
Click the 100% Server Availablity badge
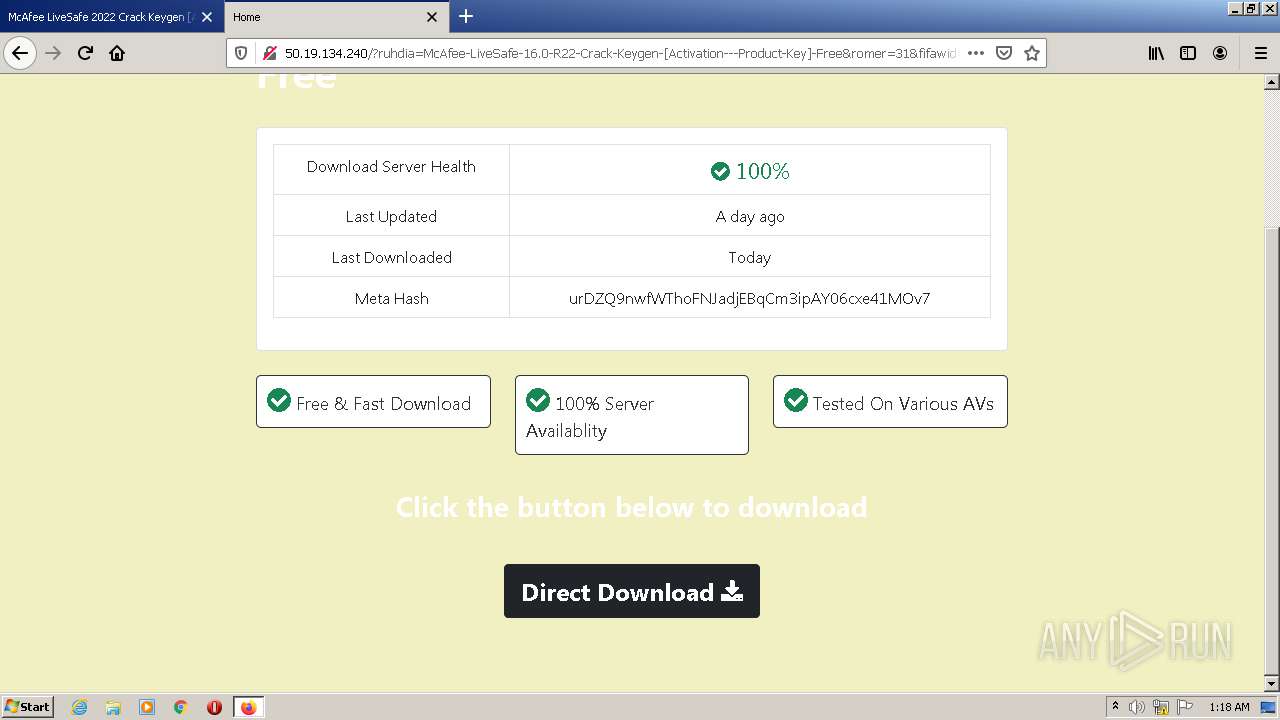pyautogui.click(x=632, y=415)
